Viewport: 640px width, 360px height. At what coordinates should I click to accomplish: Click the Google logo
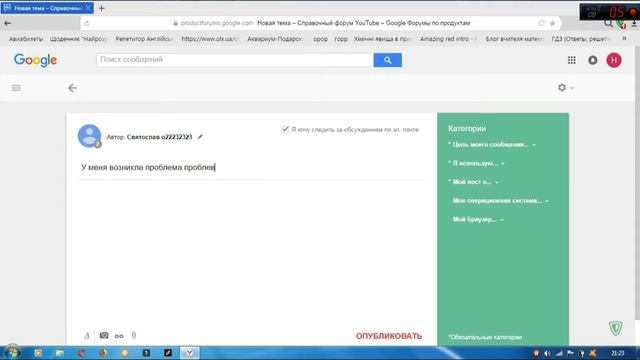pos(36,60)
